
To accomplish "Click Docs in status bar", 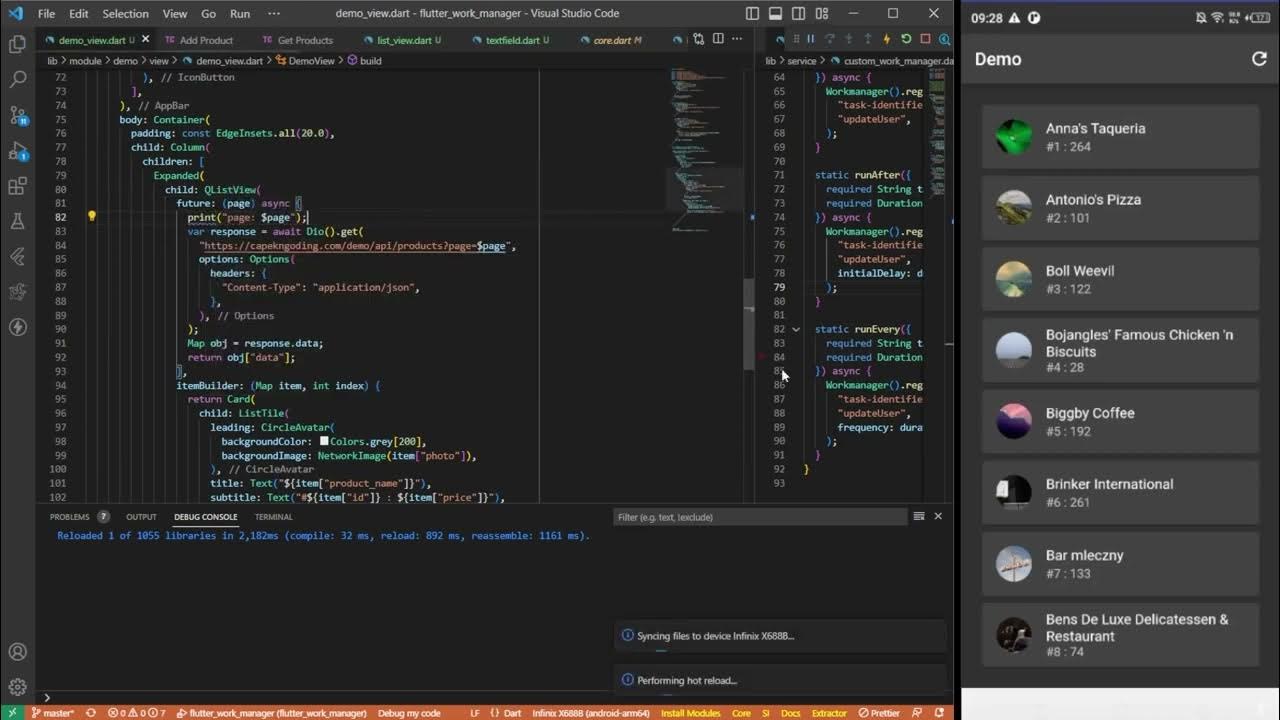I will (790, 713).
